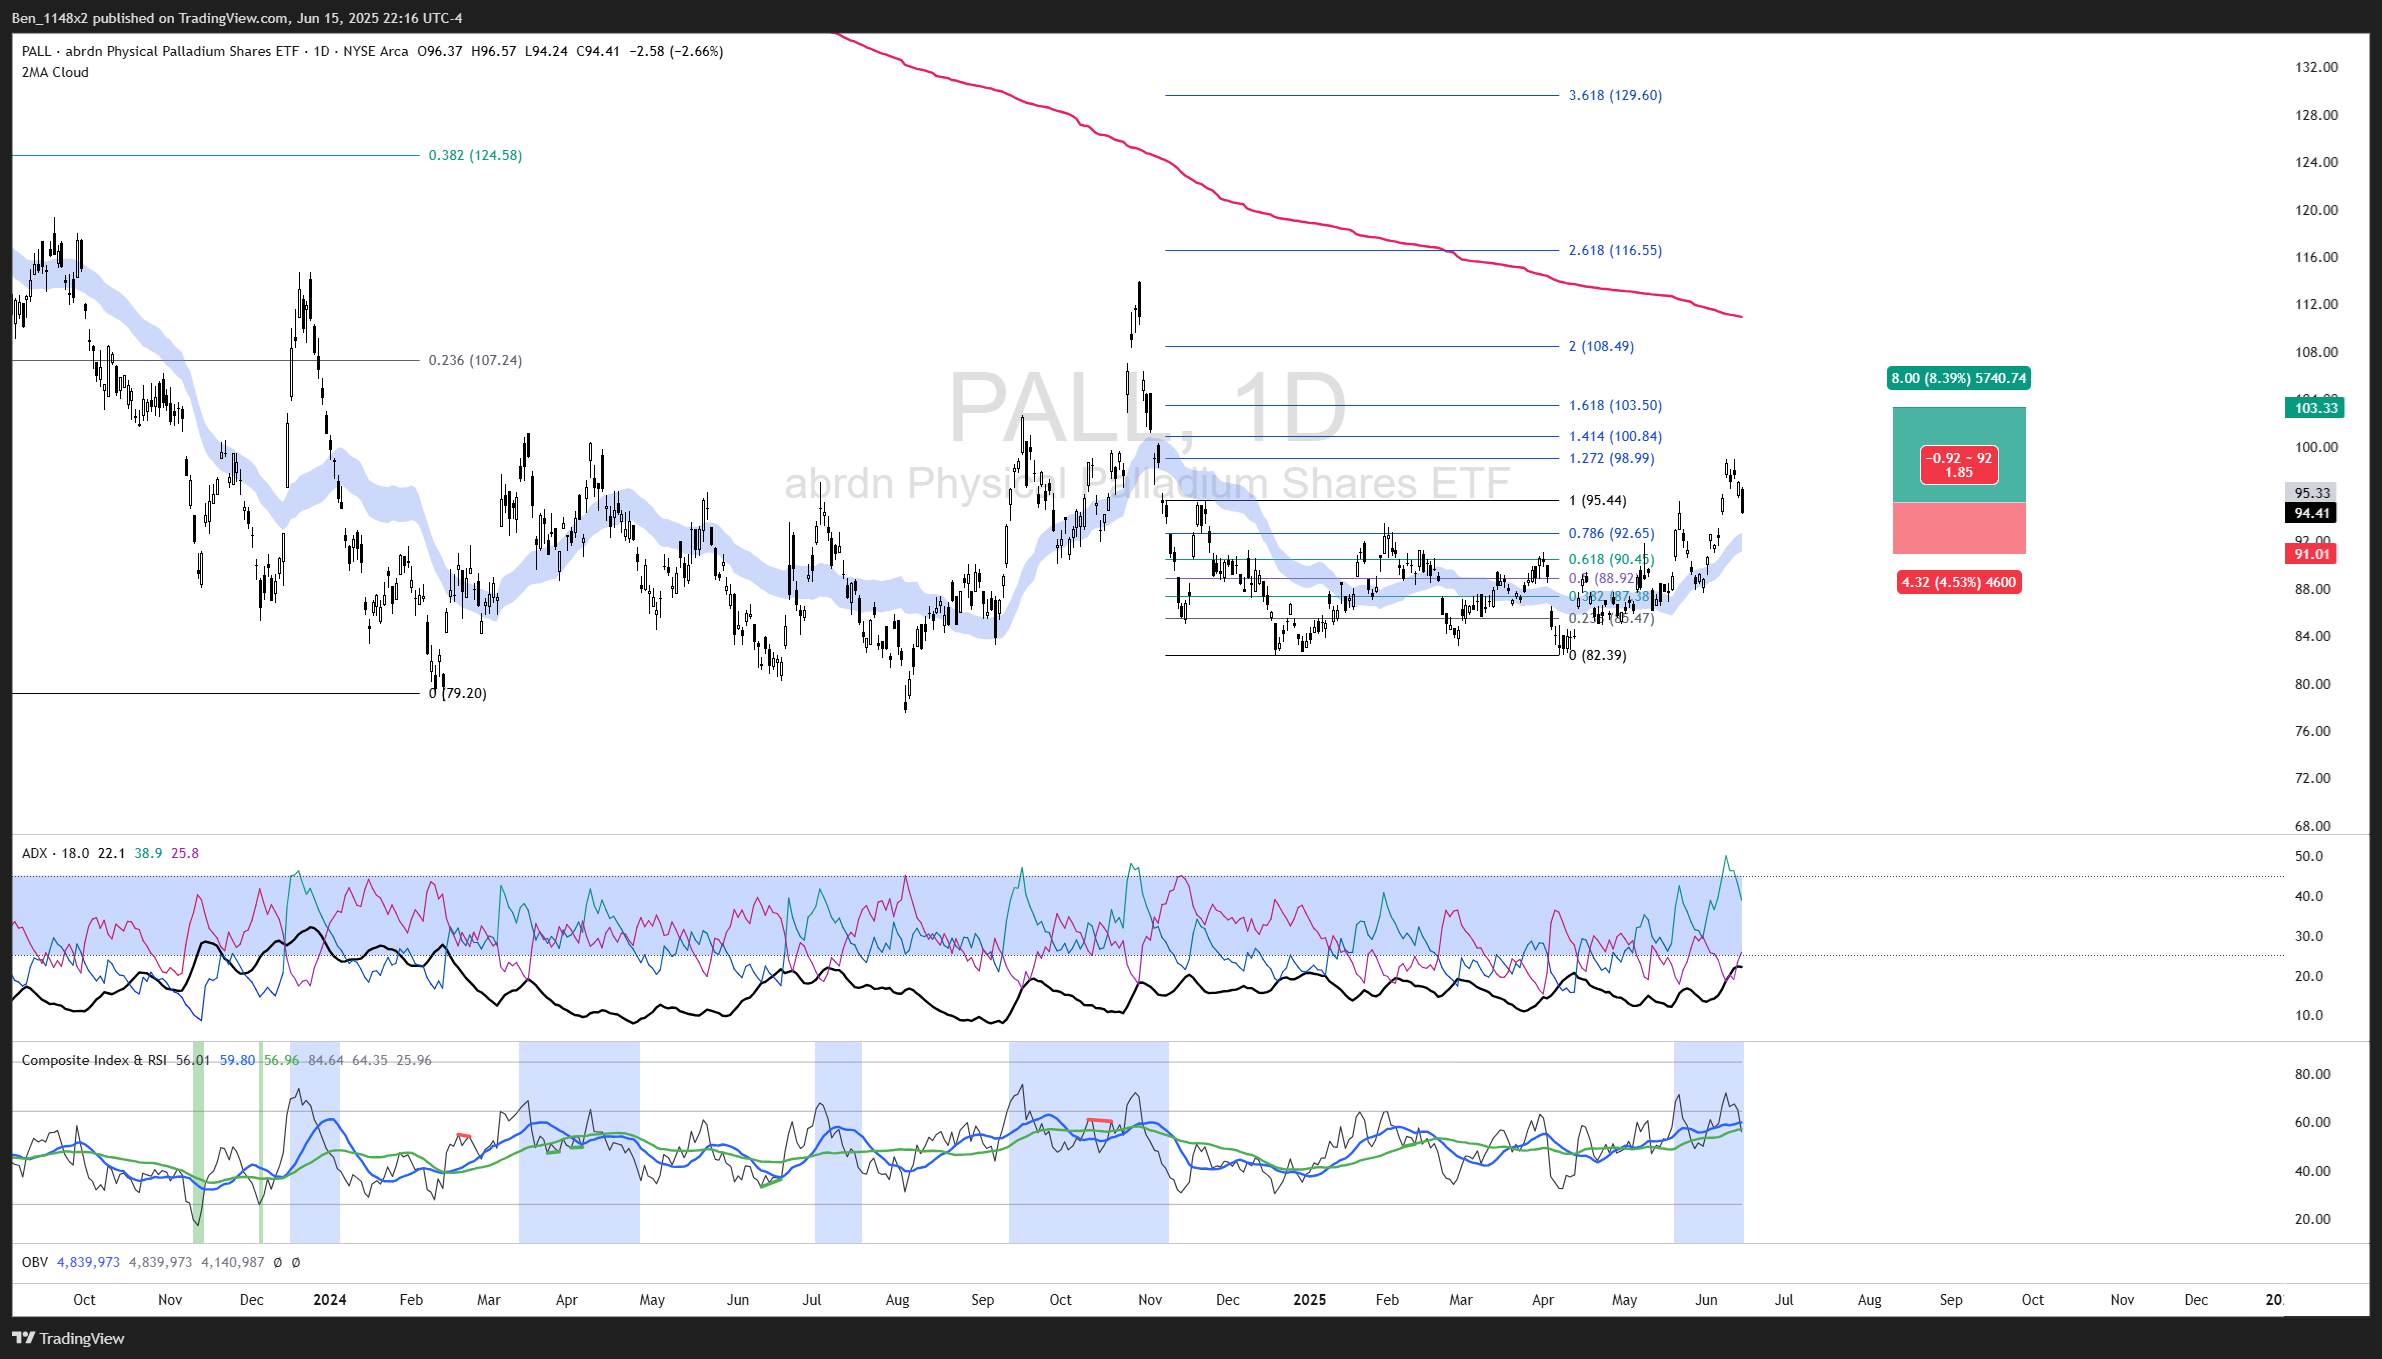The height and width of the screenshot is (1359, 2382).
Task: Click the green profit zone of the long position
Action: point(1958,425)
